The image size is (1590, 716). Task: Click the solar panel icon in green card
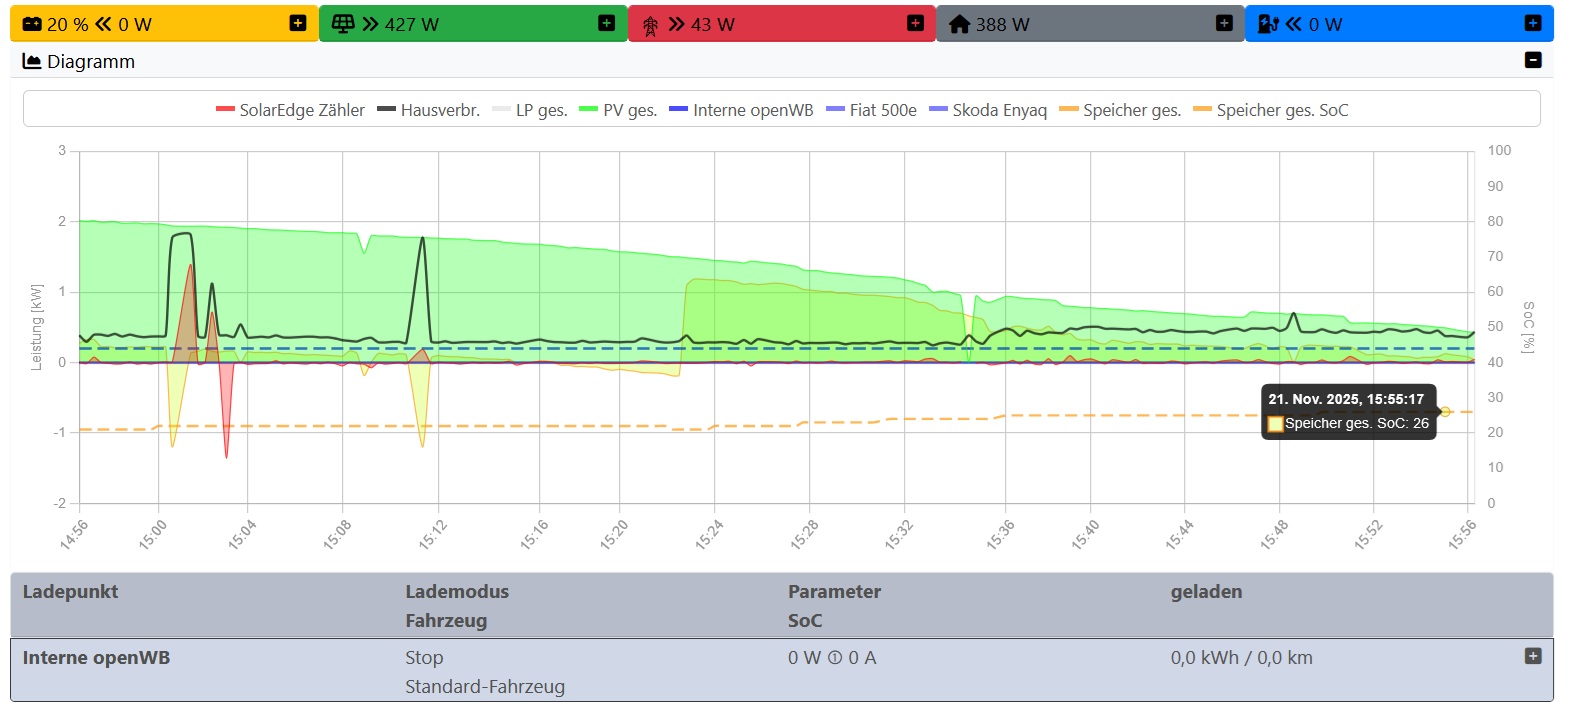click(343, 24)
